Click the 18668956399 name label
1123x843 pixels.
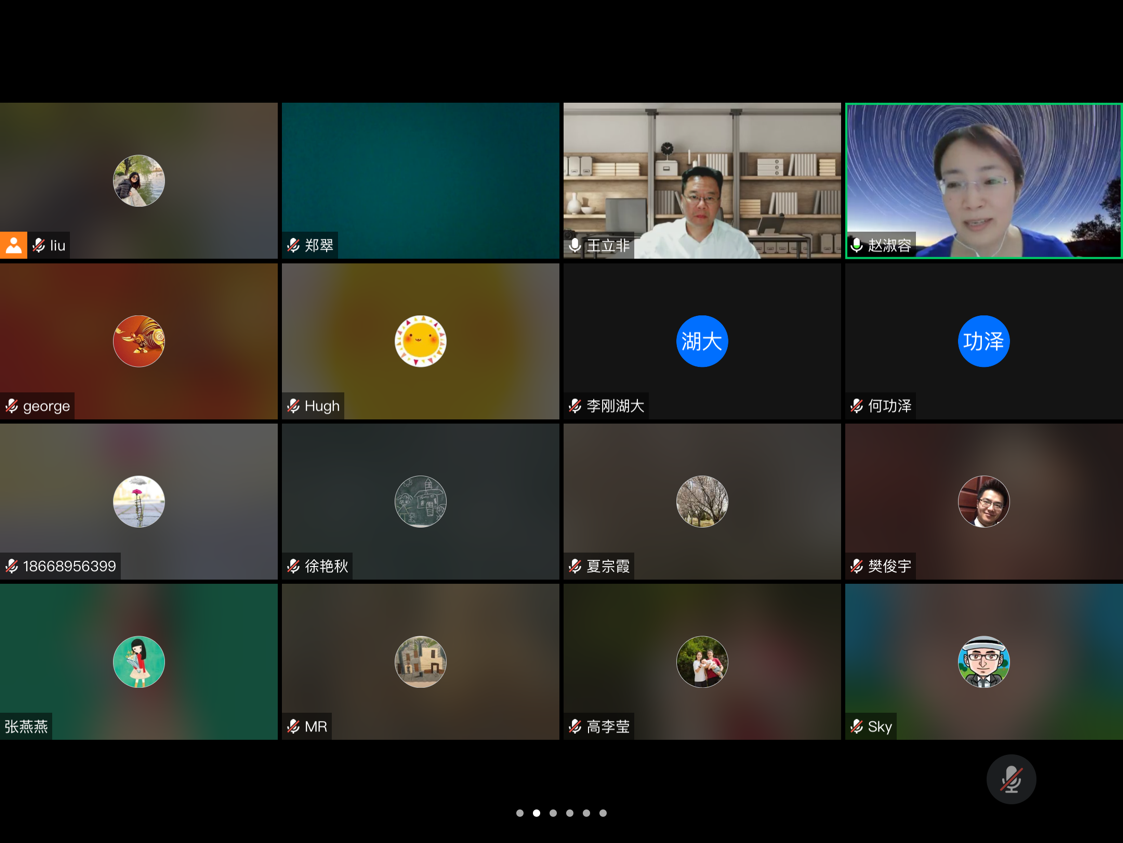(69, 566)
